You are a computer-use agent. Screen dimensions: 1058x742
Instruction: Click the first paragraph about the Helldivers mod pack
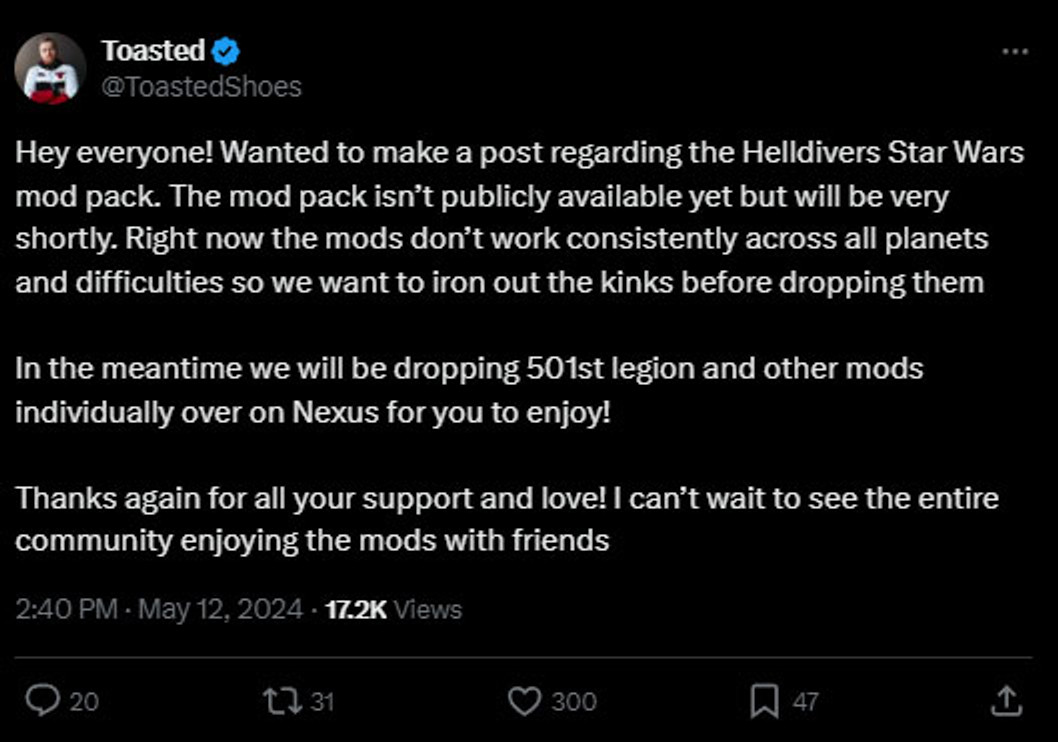520,217
